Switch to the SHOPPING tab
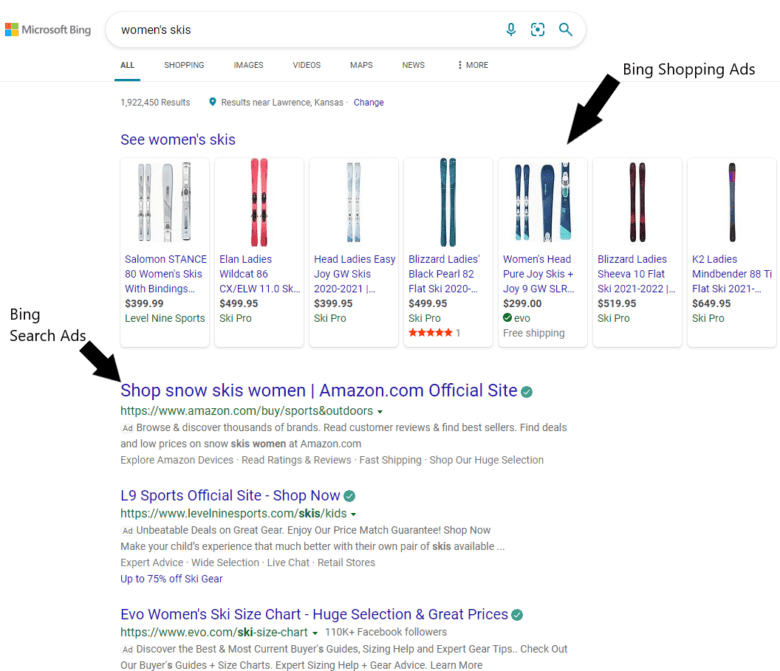The height and width of the screenshot is (671, 780). pyautogui.click(x=184, y=65)
